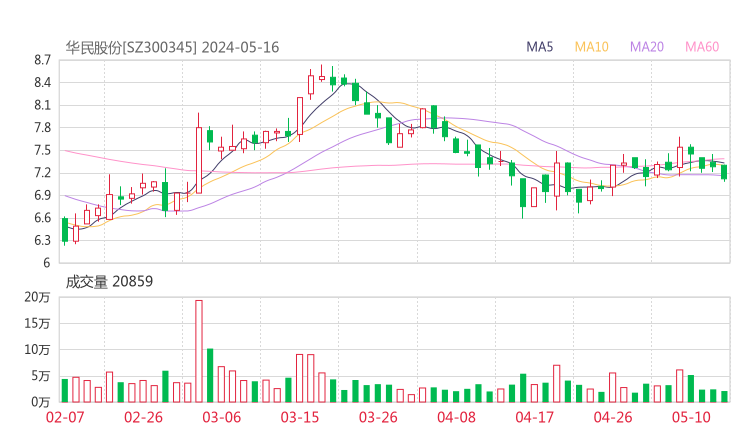Select the 05-10 date label
The width and height of the screenshot is (740, 440).
pyautogui.click(x=691, y=417)
